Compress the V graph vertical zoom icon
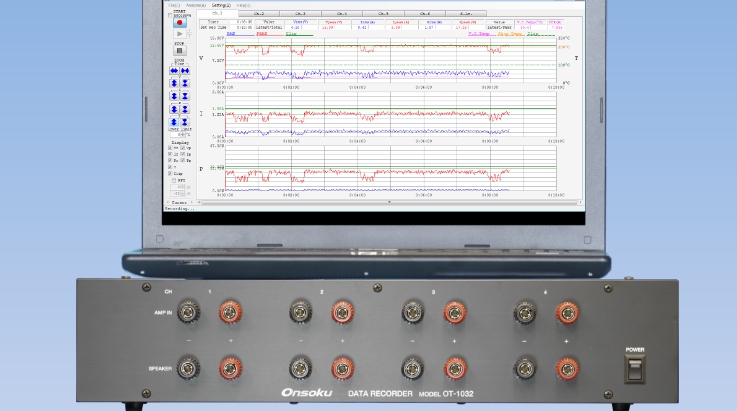Screen dimensions: 737x411 click(185, 83)
